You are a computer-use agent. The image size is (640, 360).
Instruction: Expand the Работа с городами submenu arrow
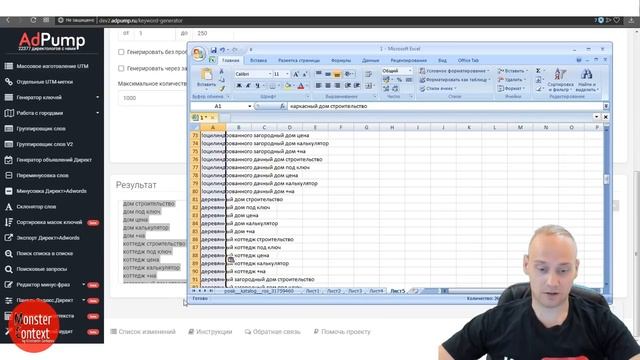click(x=98, y=113)
